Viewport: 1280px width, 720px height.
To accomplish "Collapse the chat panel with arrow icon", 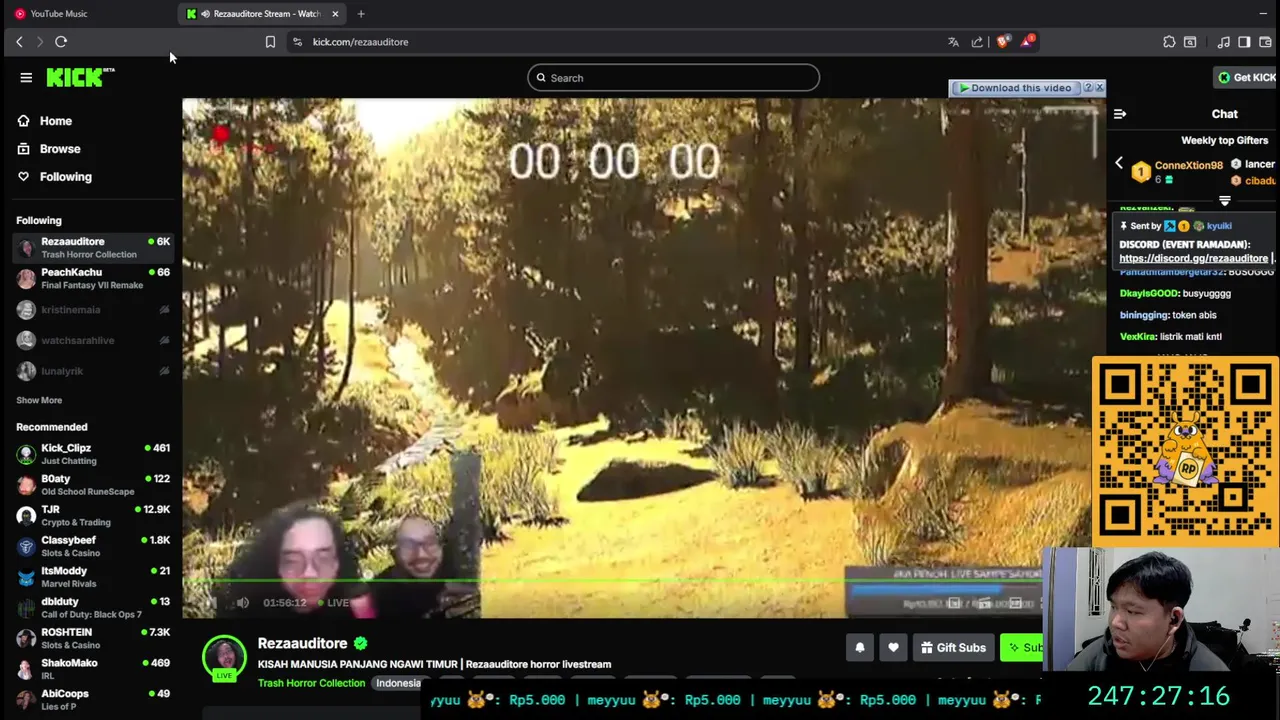I will 1120,114.
